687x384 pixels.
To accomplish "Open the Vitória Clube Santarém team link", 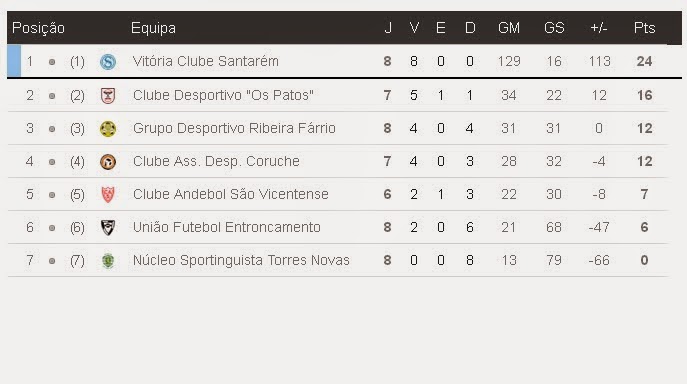I will point(205,61).
